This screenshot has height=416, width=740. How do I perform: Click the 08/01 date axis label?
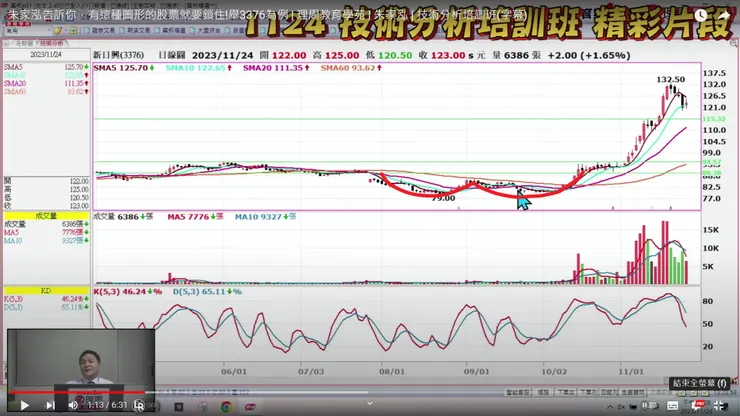[392, 372]
